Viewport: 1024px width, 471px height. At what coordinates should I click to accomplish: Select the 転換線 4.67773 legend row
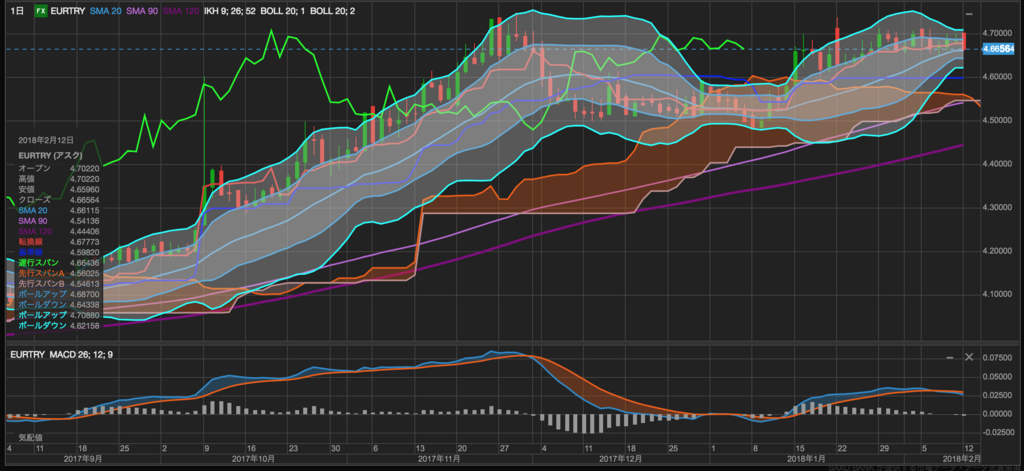click(59, 242)
